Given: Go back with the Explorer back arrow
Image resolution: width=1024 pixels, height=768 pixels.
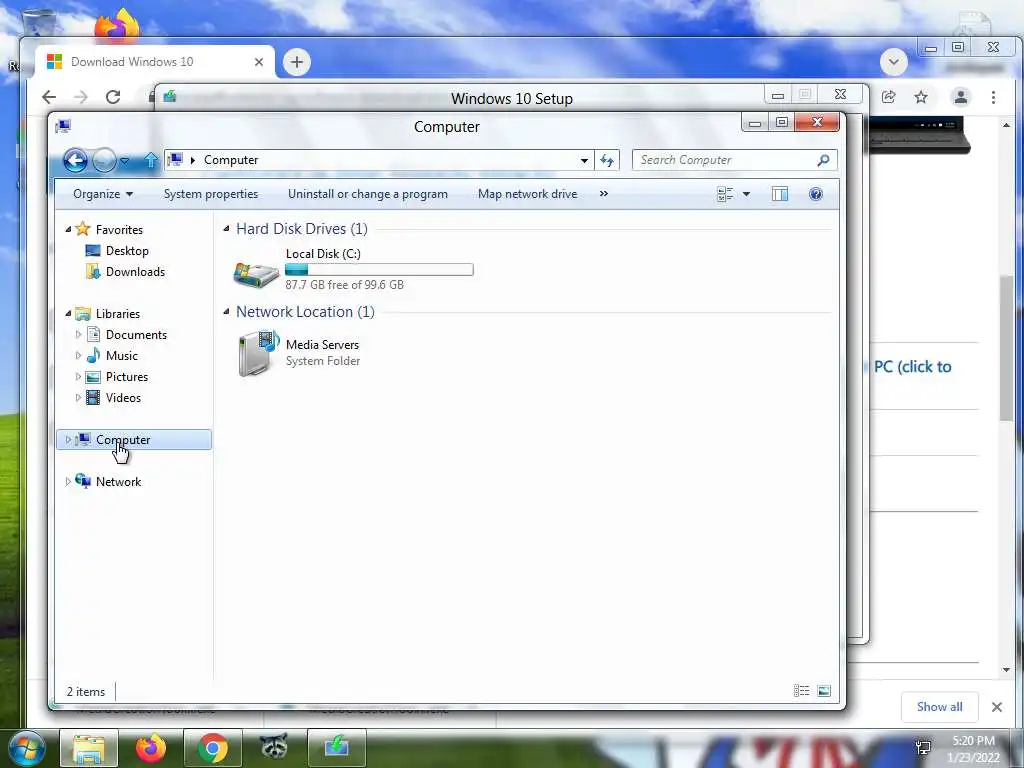Looking at the screenshot, I should coord(75,160).
